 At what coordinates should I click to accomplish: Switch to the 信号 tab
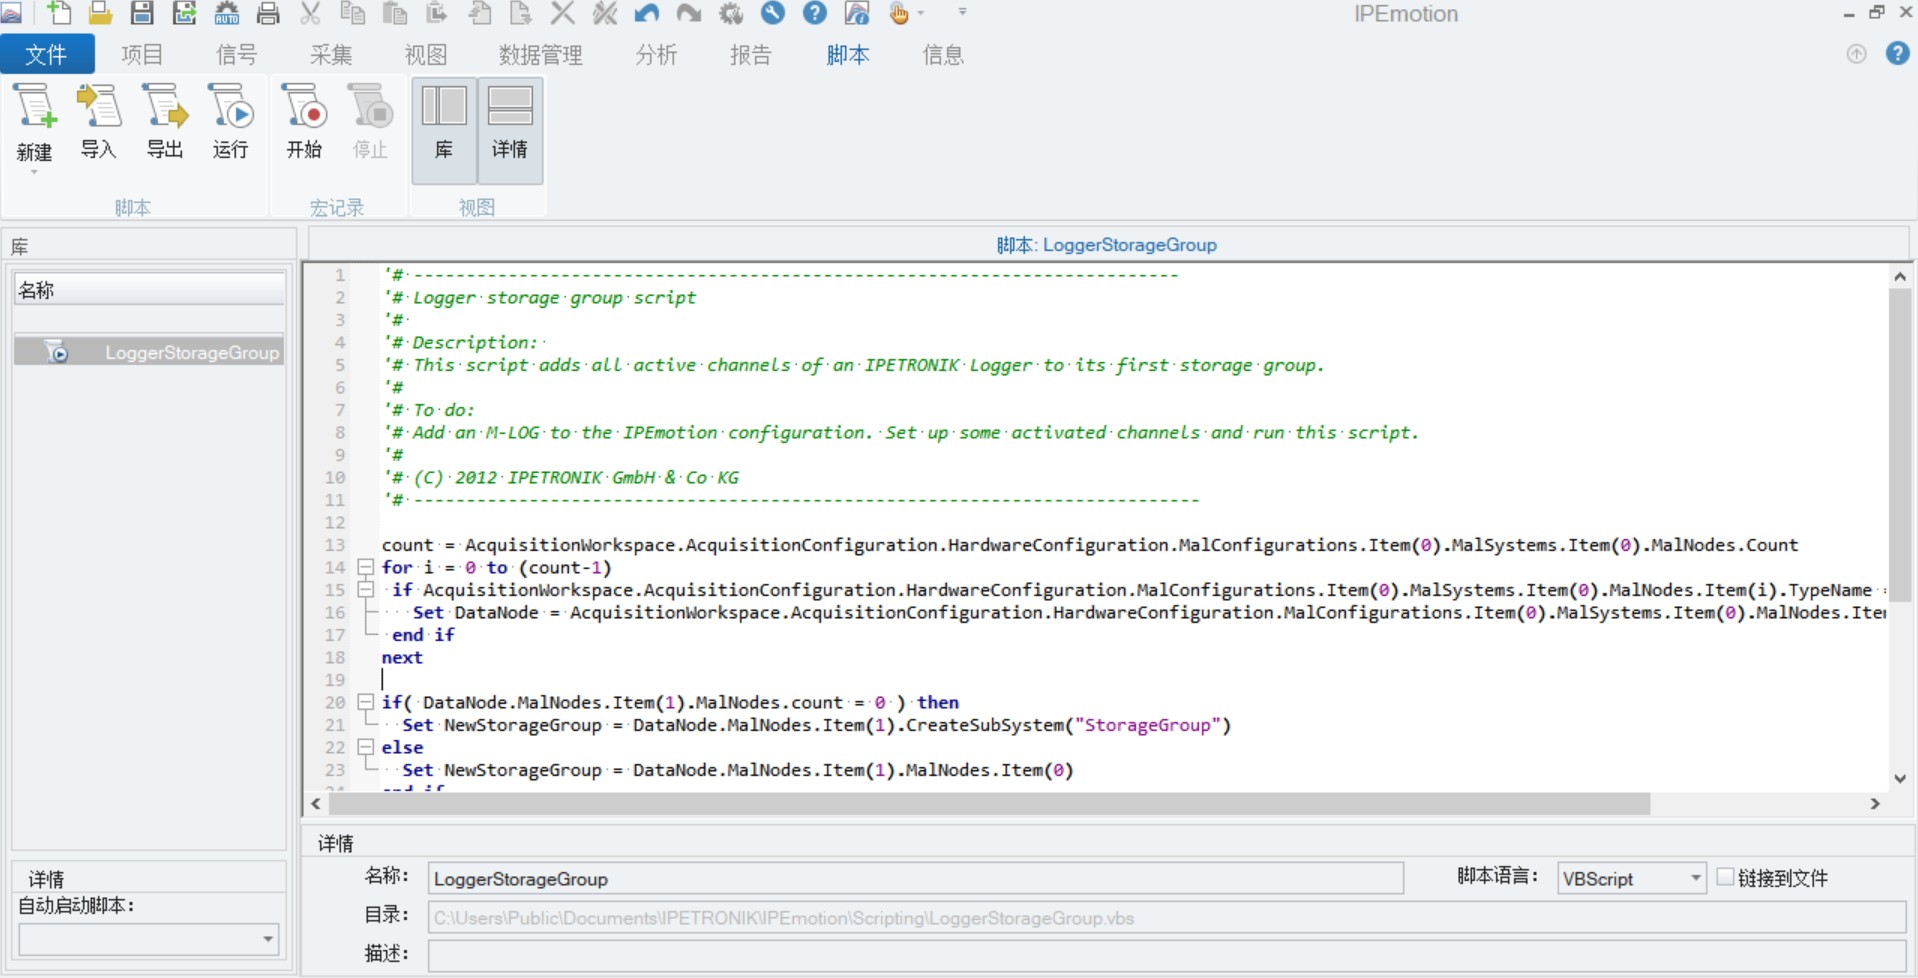pos(237,54)
